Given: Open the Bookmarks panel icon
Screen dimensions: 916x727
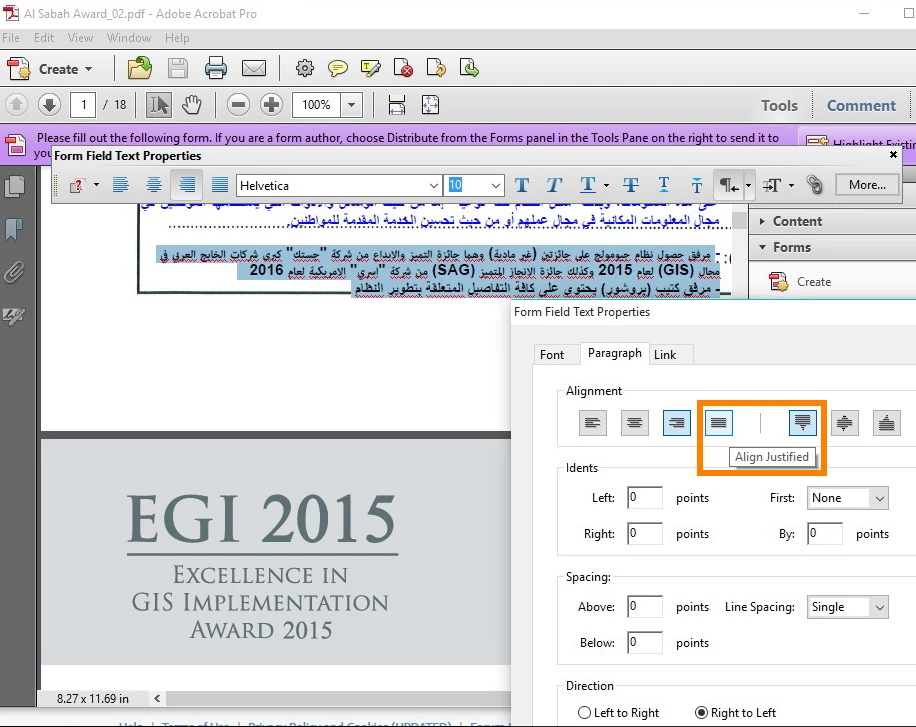Looking at the screenshot, I should [15, 229].
